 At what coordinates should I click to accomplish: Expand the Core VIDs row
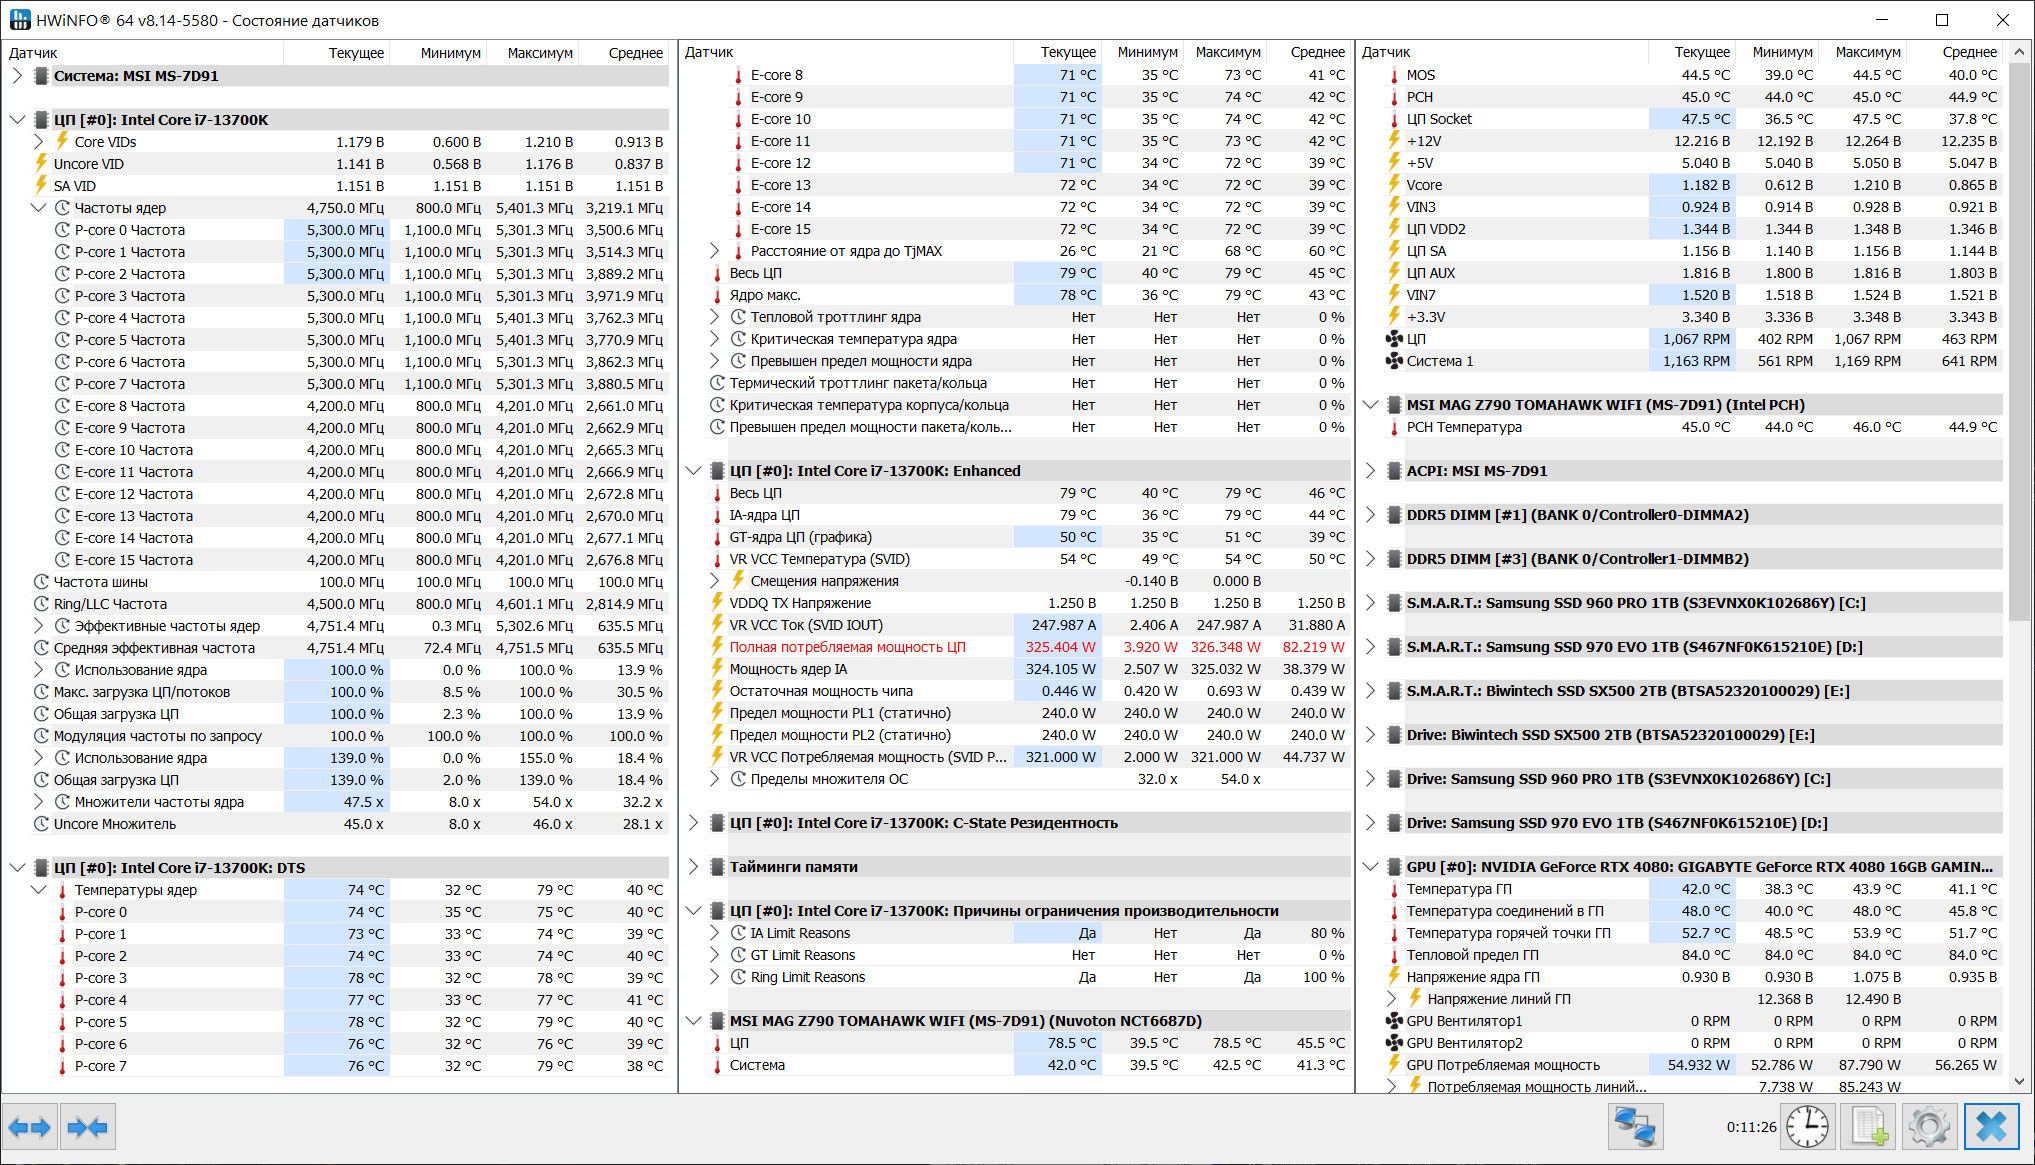[39, 142]
